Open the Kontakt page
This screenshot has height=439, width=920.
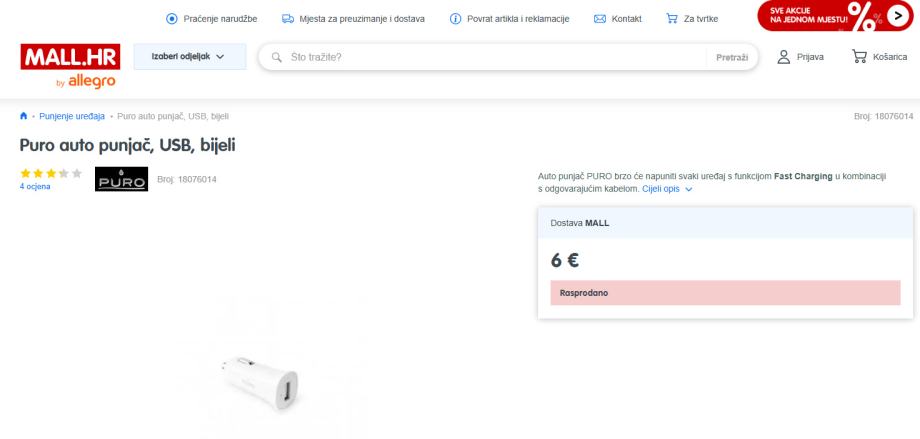pos(618,19)
